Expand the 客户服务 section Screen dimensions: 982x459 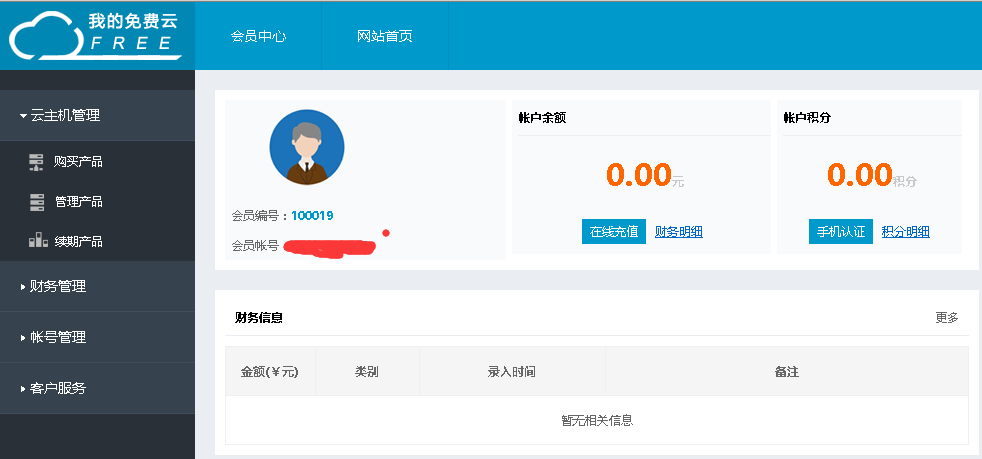97,388
